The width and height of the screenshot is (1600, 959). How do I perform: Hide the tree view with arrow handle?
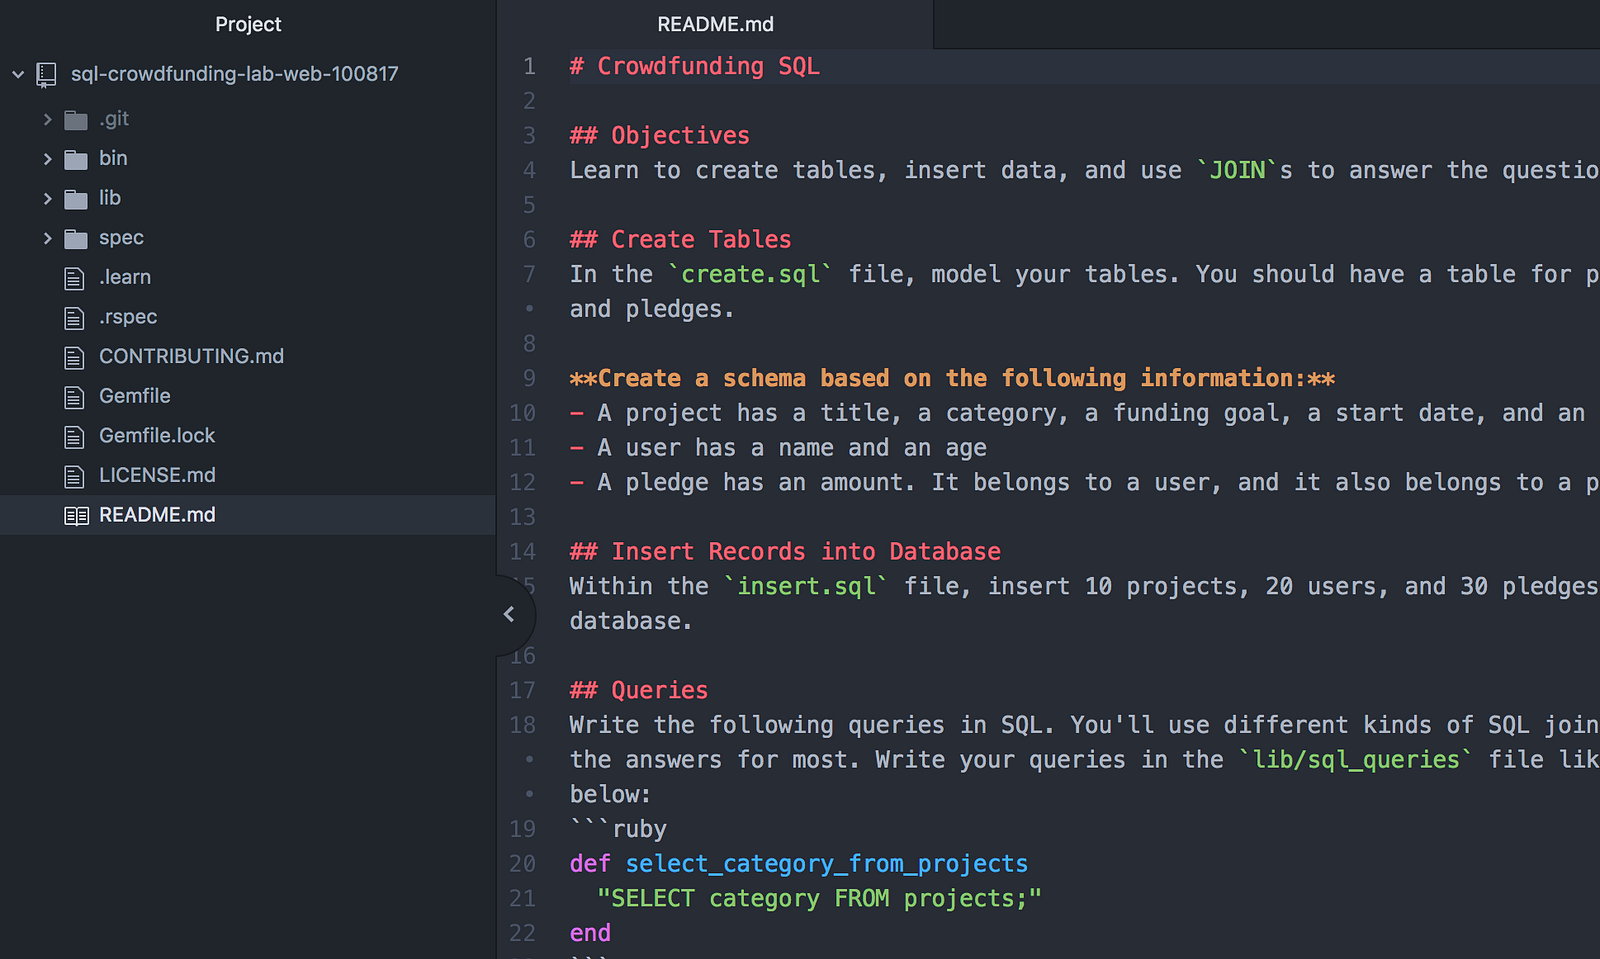coord(509,614)
